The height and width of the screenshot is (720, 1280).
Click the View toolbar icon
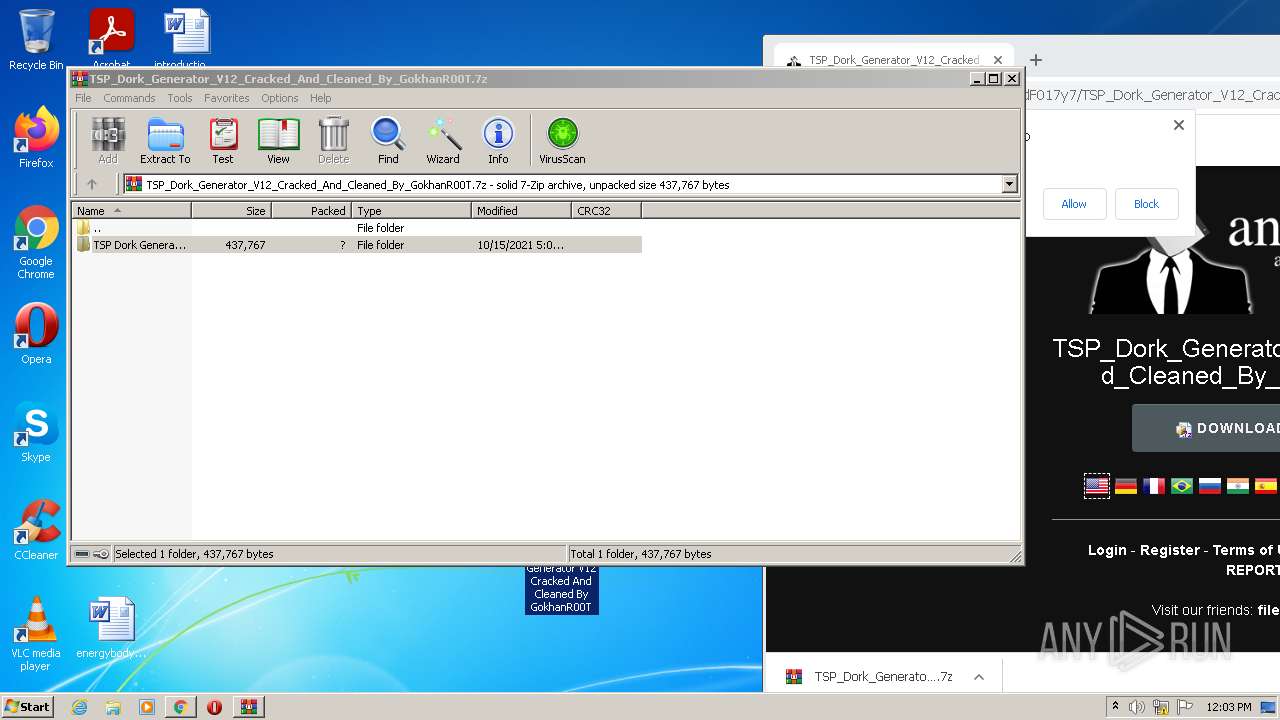pos(278,140)
